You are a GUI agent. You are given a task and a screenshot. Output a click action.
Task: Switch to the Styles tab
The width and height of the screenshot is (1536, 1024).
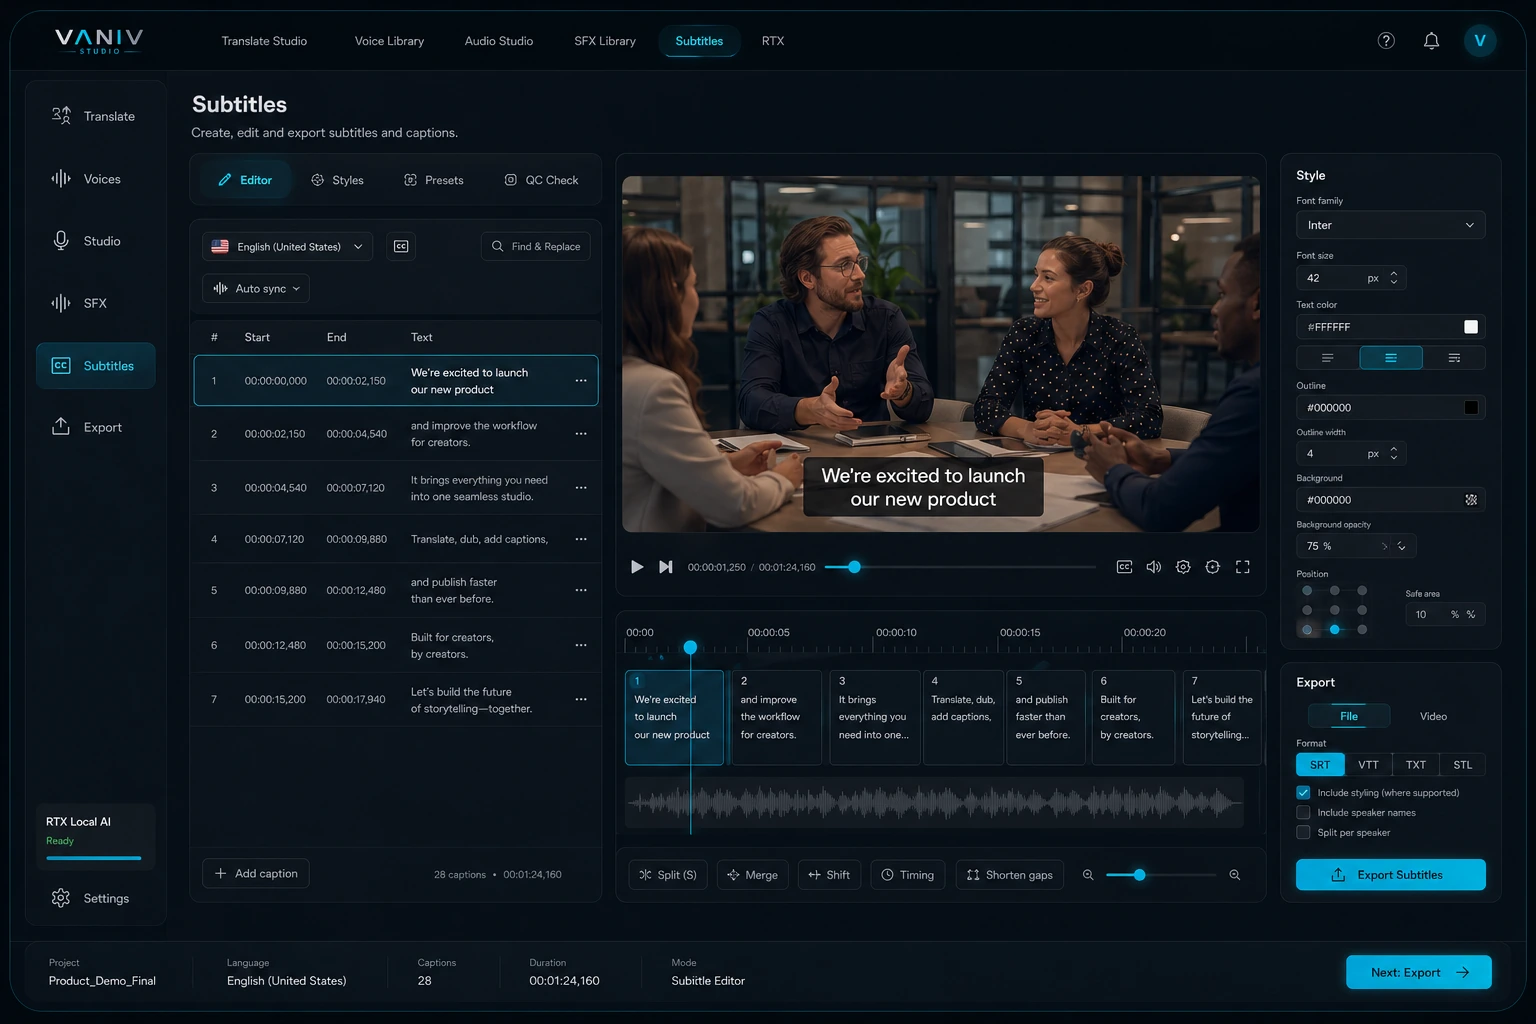tap(338, 180)
